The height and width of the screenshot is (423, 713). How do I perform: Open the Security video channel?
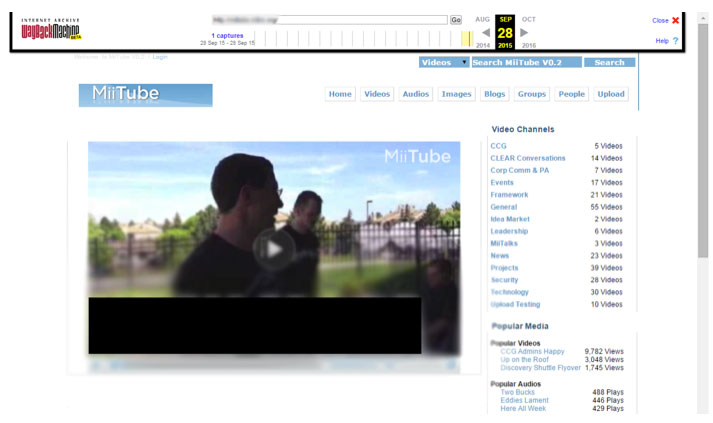tap(504, 280)
